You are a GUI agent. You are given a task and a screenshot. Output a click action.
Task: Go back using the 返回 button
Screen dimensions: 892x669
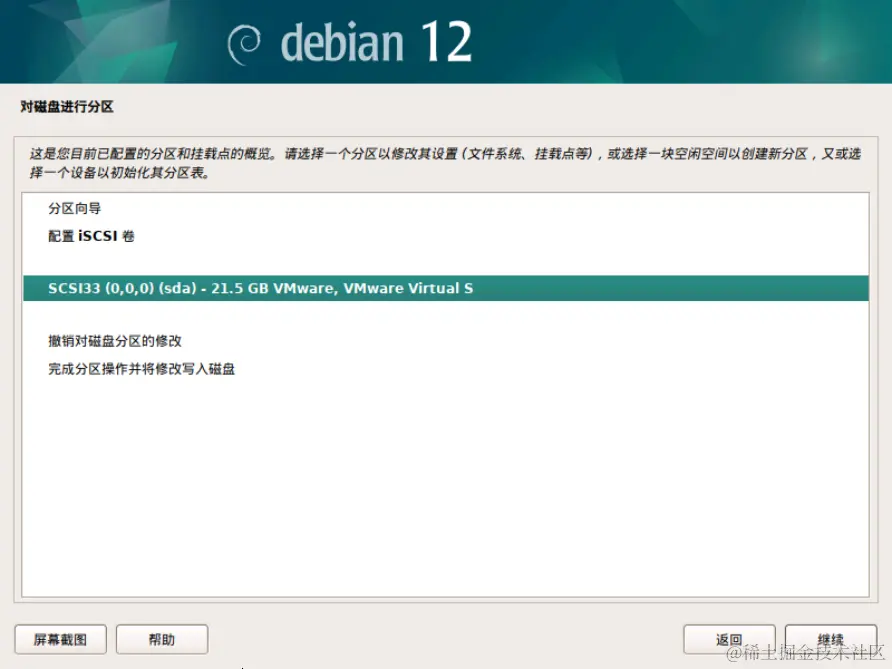click(x=729, y=639)
